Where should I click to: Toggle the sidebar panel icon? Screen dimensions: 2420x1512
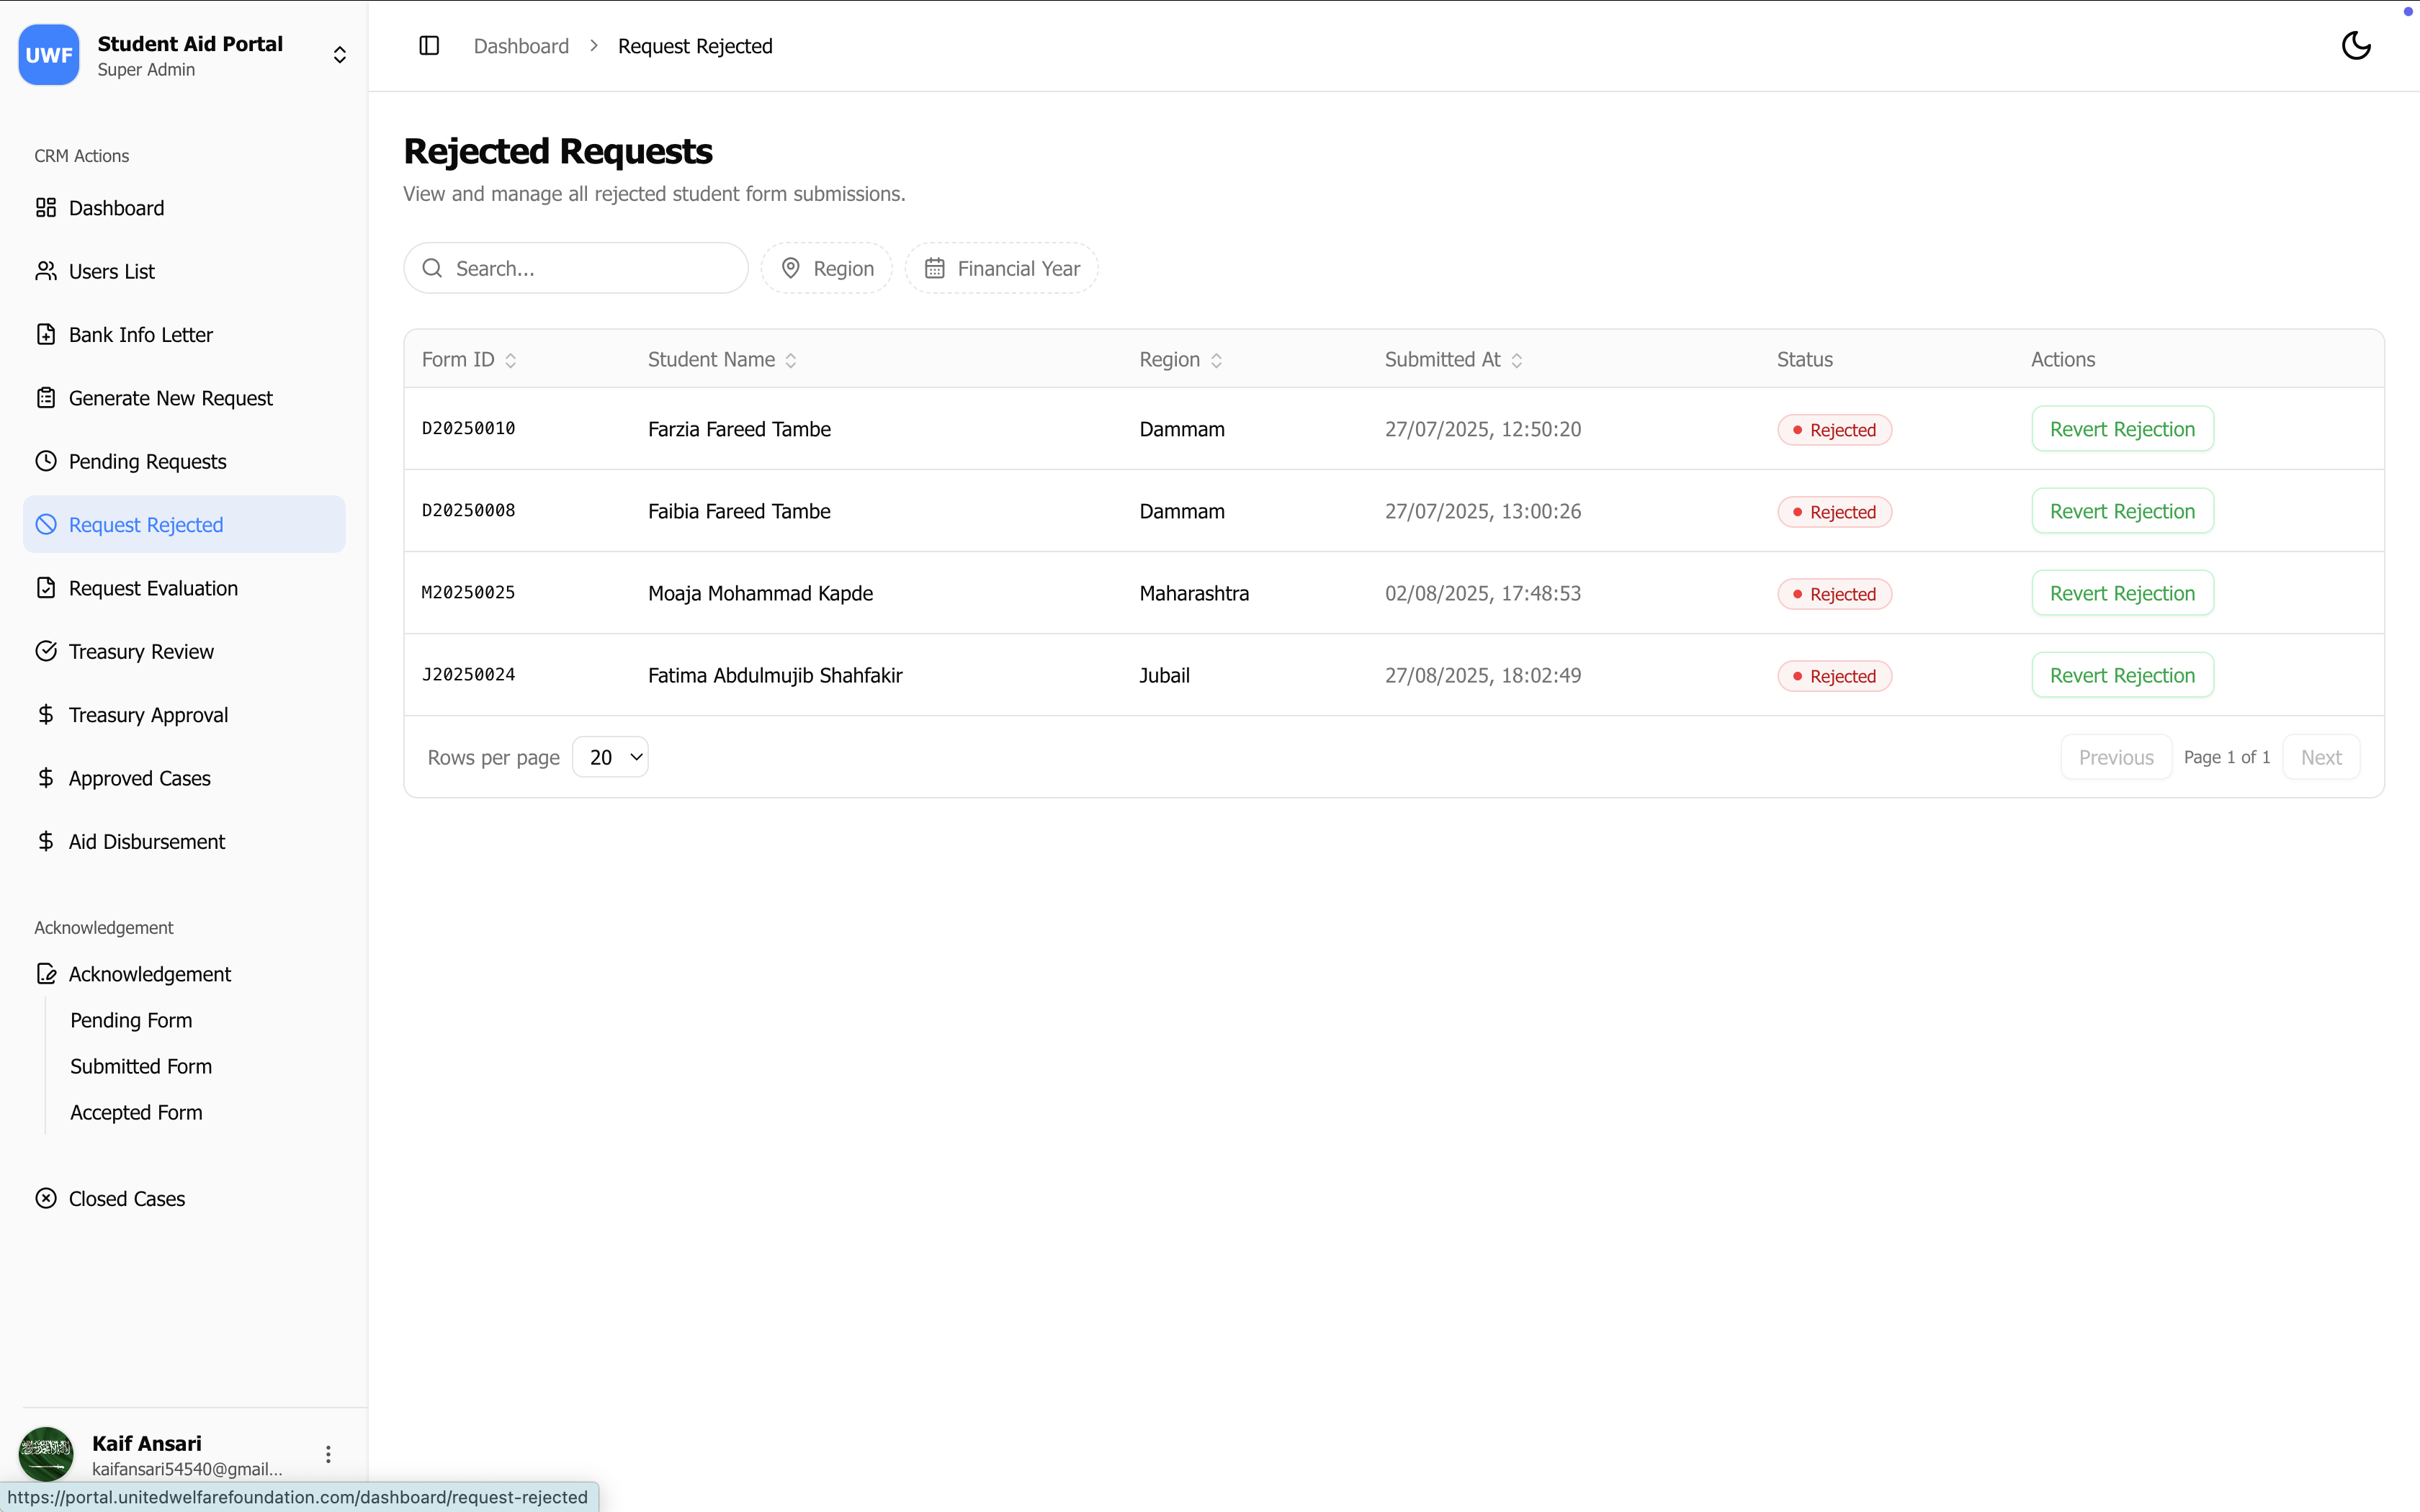pos(429,46)
